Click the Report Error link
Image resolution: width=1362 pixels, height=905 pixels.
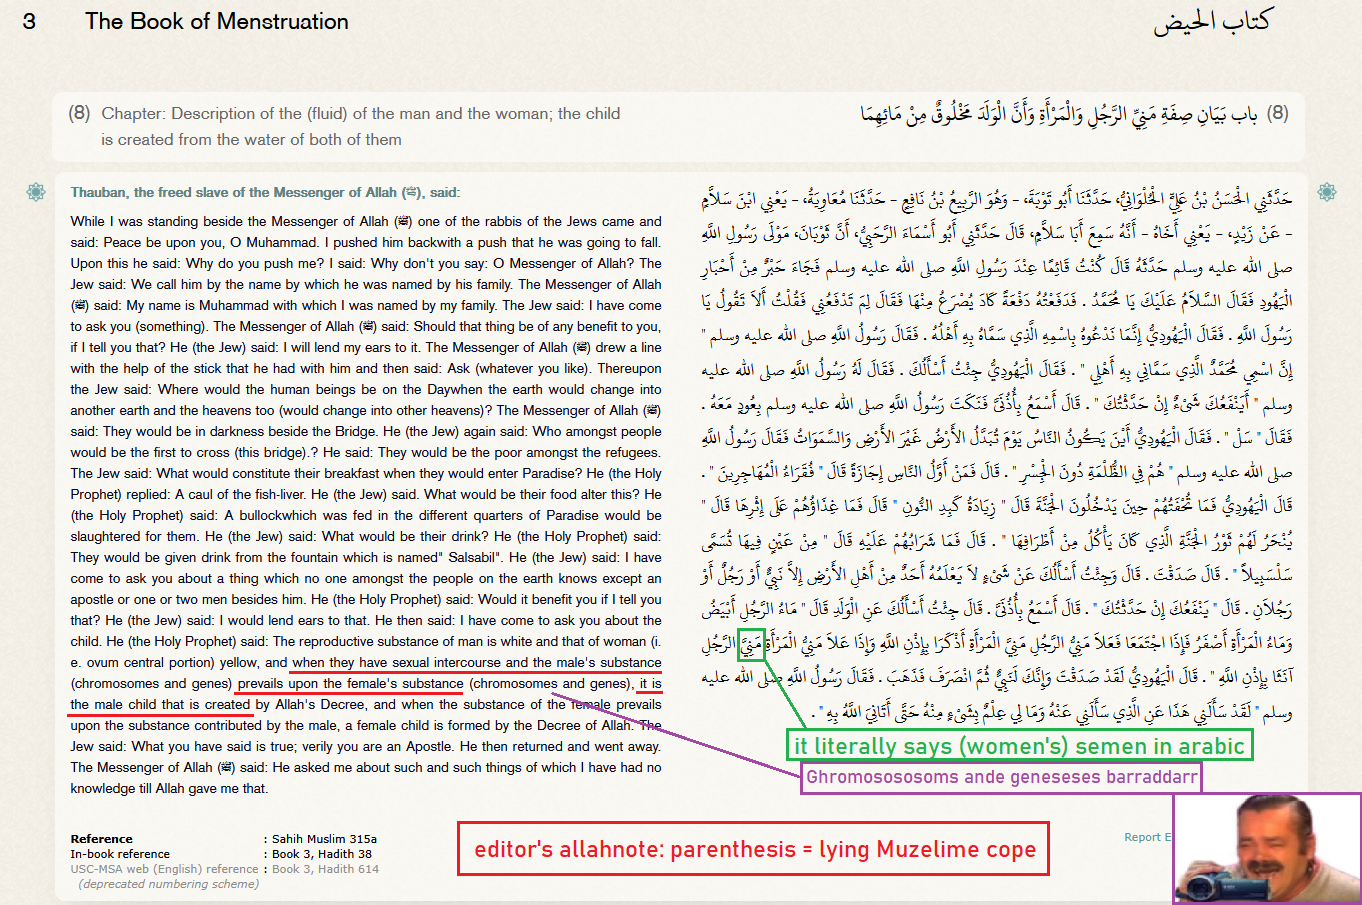pos(1148,837)
